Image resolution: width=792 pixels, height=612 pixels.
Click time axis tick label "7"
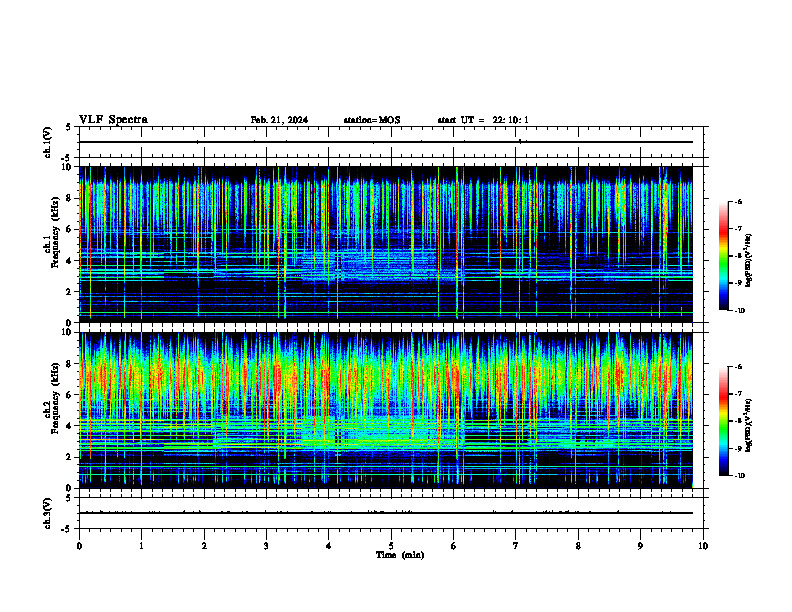[x=516, y=546]
